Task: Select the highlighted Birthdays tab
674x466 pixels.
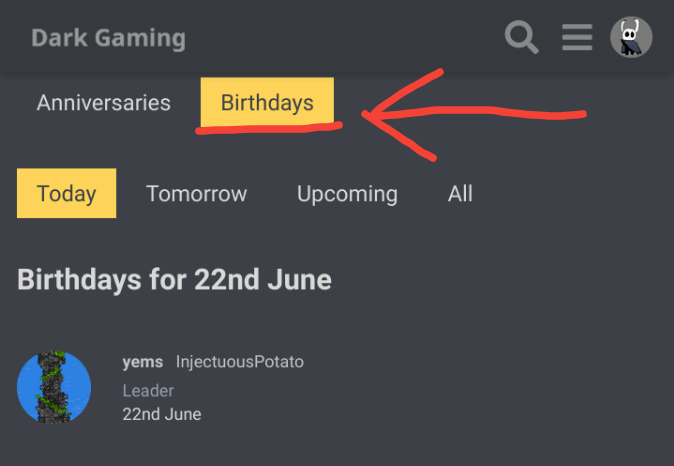Action: tap(267, 102)
